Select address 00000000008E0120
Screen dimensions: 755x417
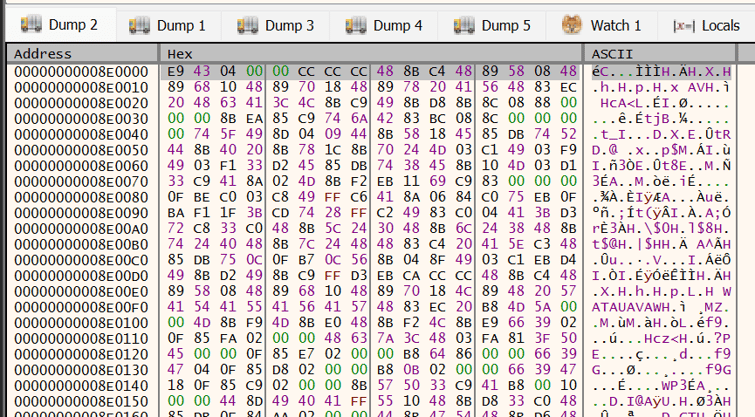[x=81, y=354]
